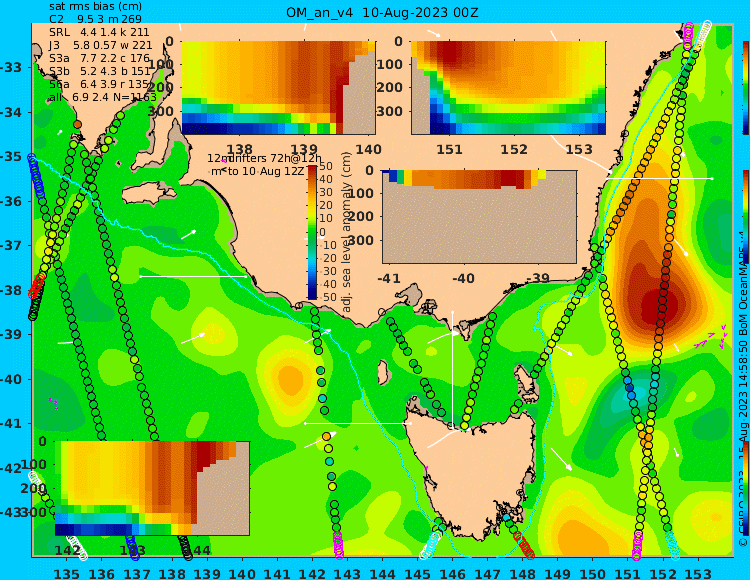Viewport: 750px width, 580px height.
Task: Click the red track endpoint circles near -38 left edge
Action: 36,285
